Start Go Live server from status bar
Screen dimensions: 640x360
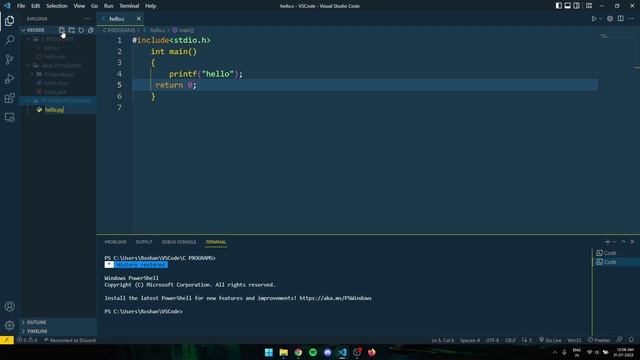(x=550, y=340)
